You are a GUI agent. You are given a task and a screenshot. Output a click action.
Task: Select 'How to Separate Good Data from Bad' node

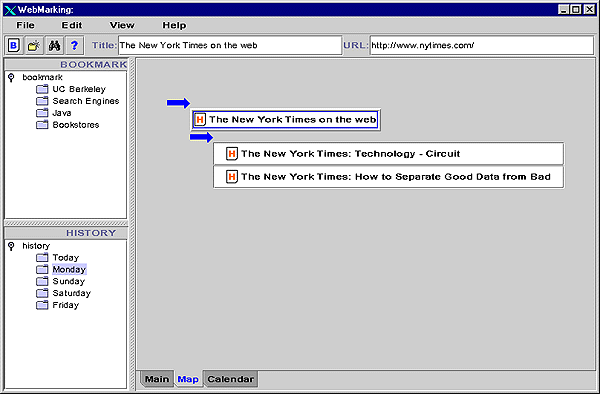tap(388, 177)
